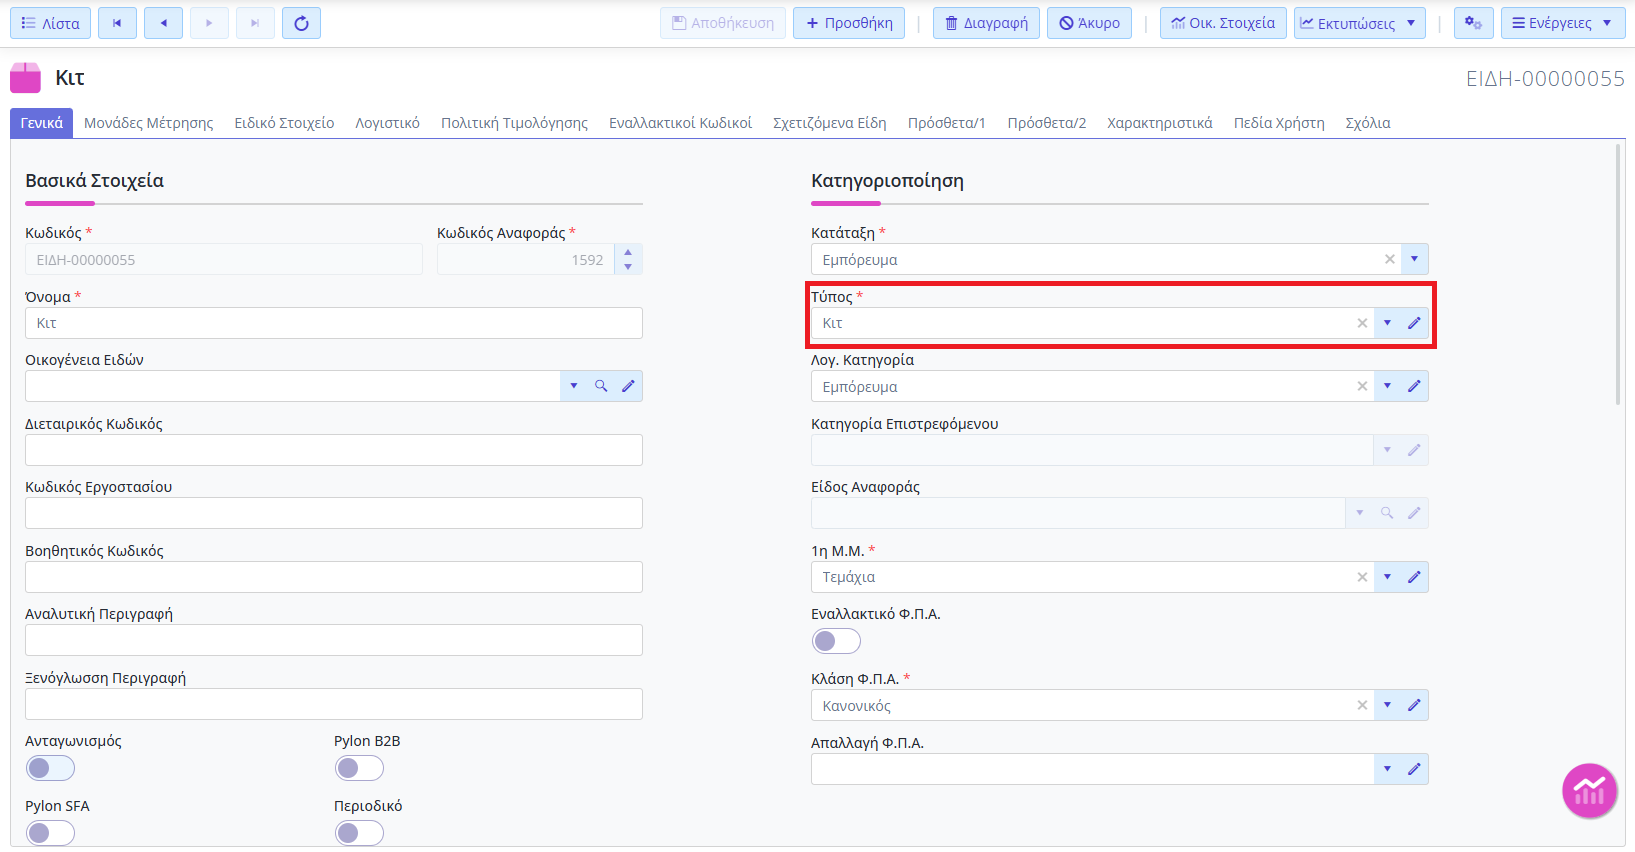Toggle the Ανταγωνισμός switch
The height and width of the screenshot is (852, 1635).
50,768
